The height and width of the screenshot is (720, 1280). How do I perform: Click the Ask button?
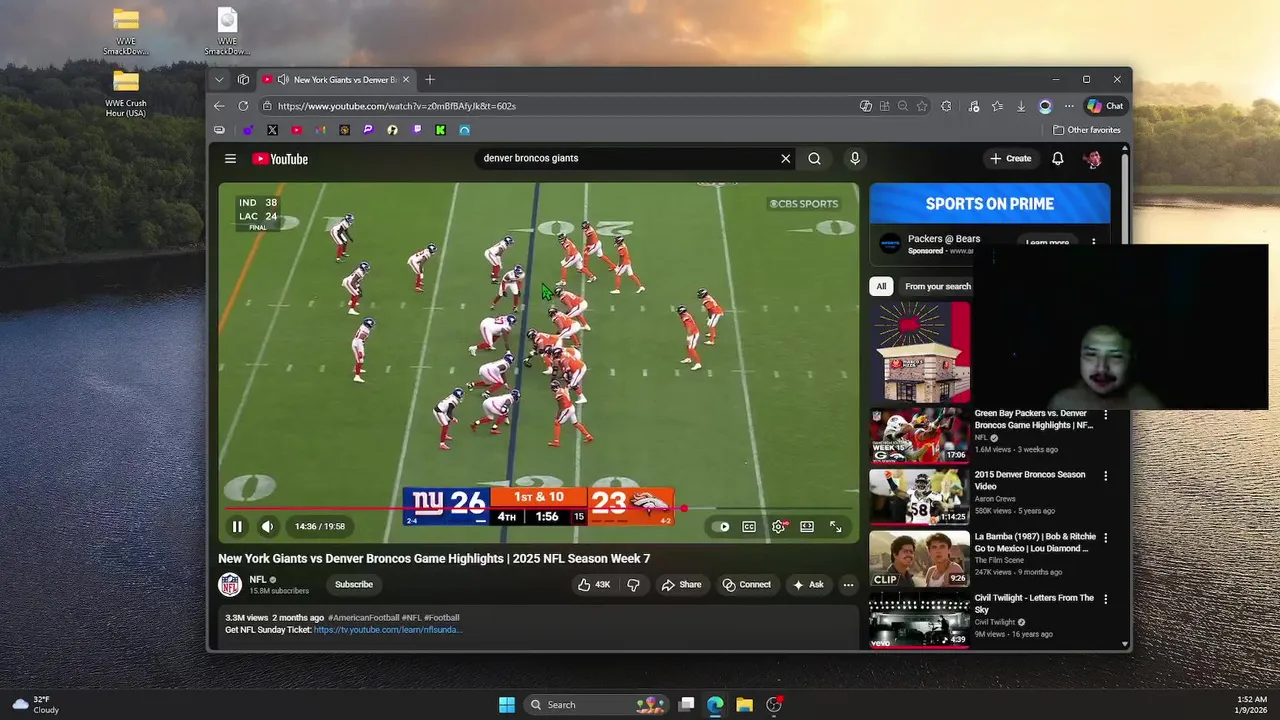808,584
